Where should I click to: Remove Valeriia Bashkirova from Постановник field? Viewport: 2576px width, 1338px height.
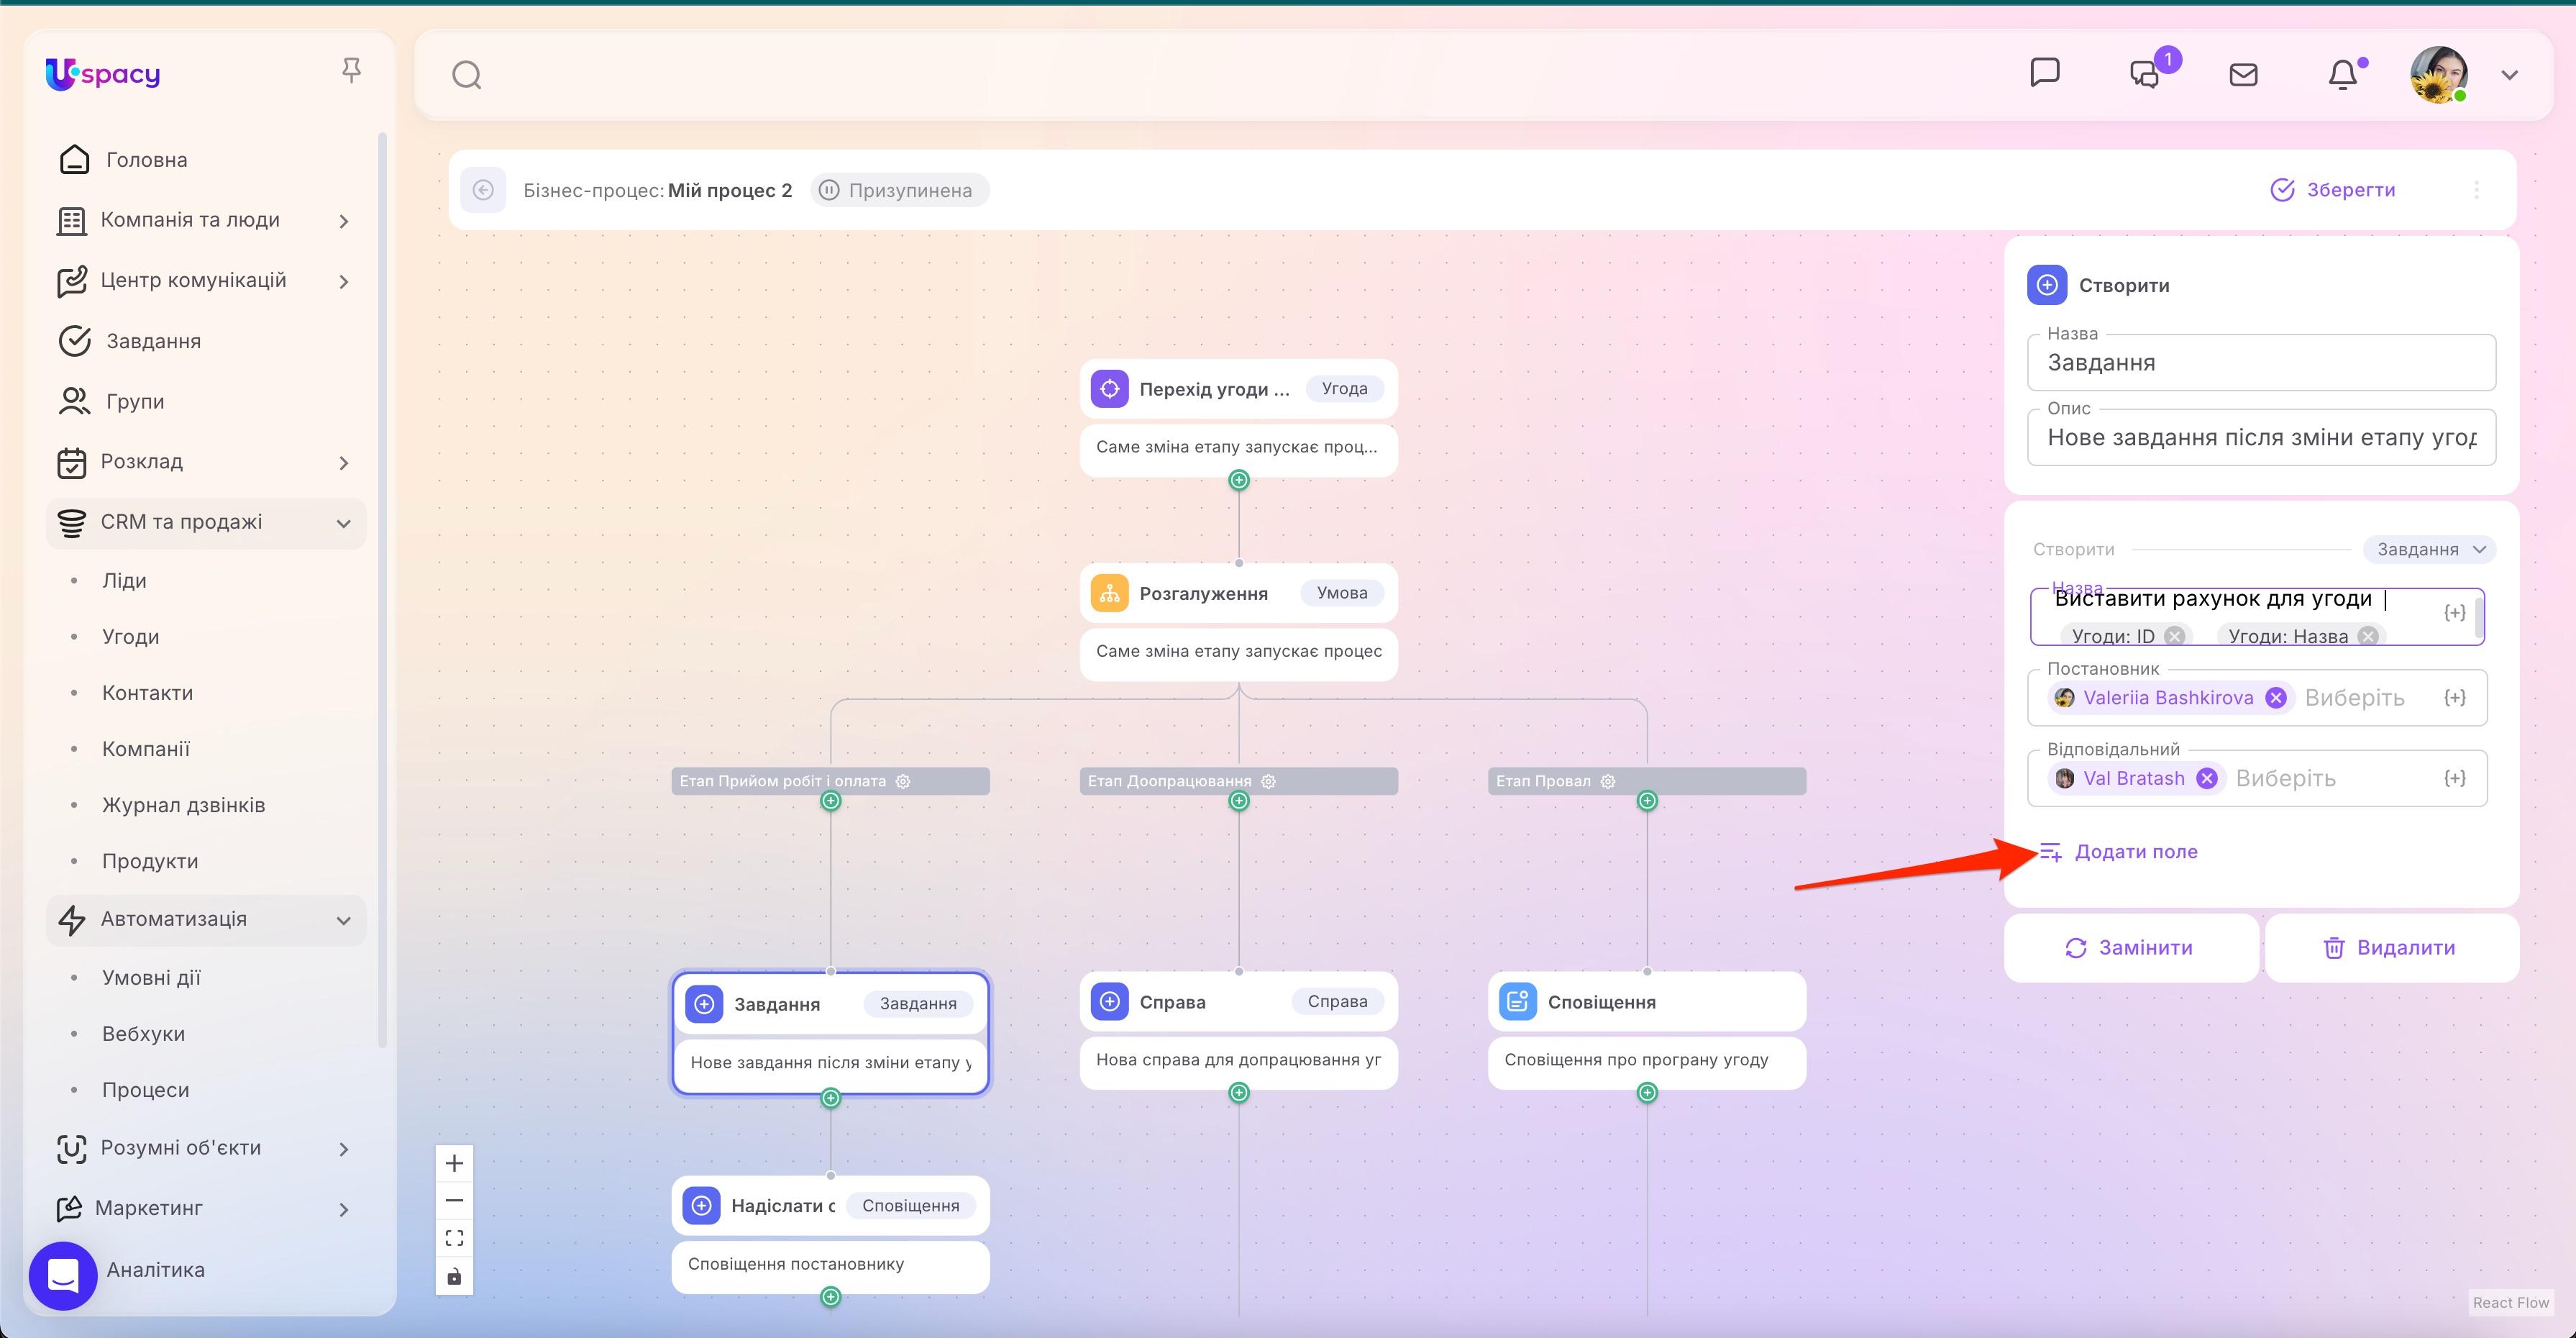2277,697
